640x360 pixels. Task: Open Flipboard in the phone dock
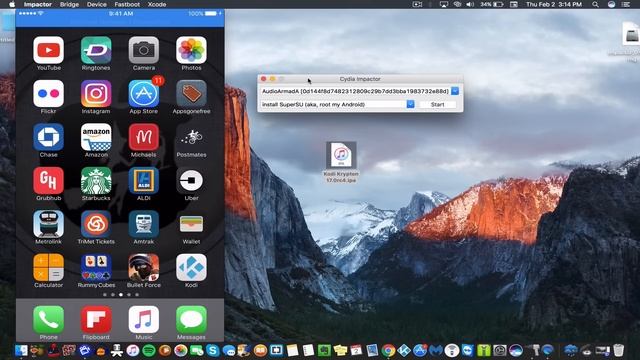96,320
